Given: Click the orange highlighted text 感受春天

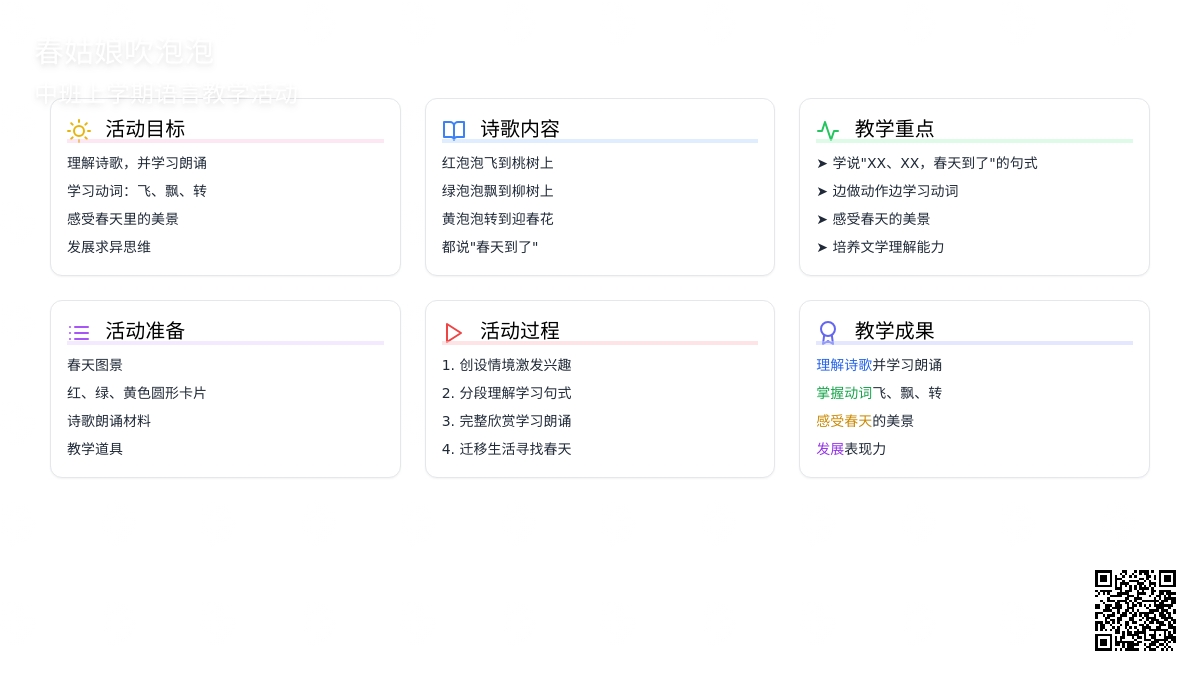Looking at the screenshot, I should point(844,421).
